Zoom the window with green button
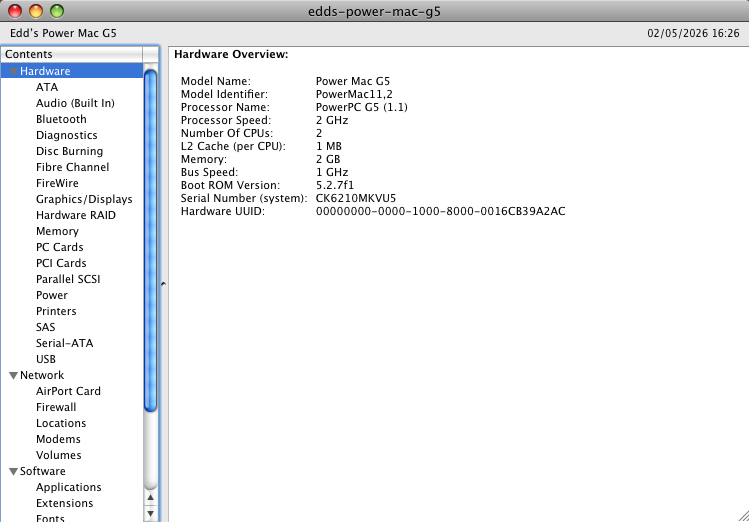The image size is (749, 522). point(57,11)
